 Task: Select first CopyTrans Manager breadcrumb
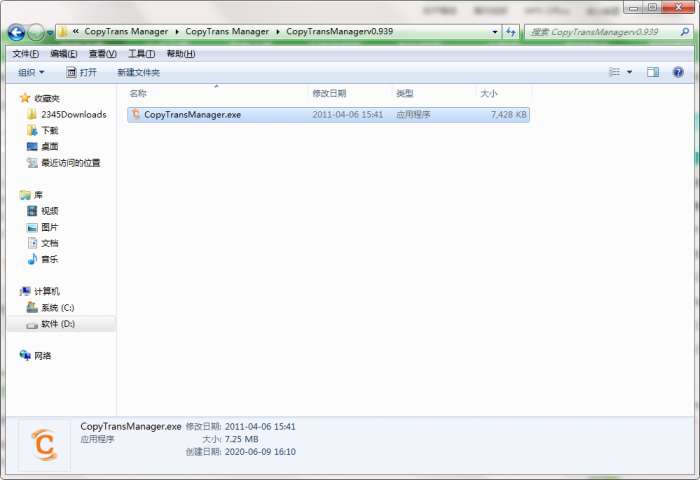126,32
